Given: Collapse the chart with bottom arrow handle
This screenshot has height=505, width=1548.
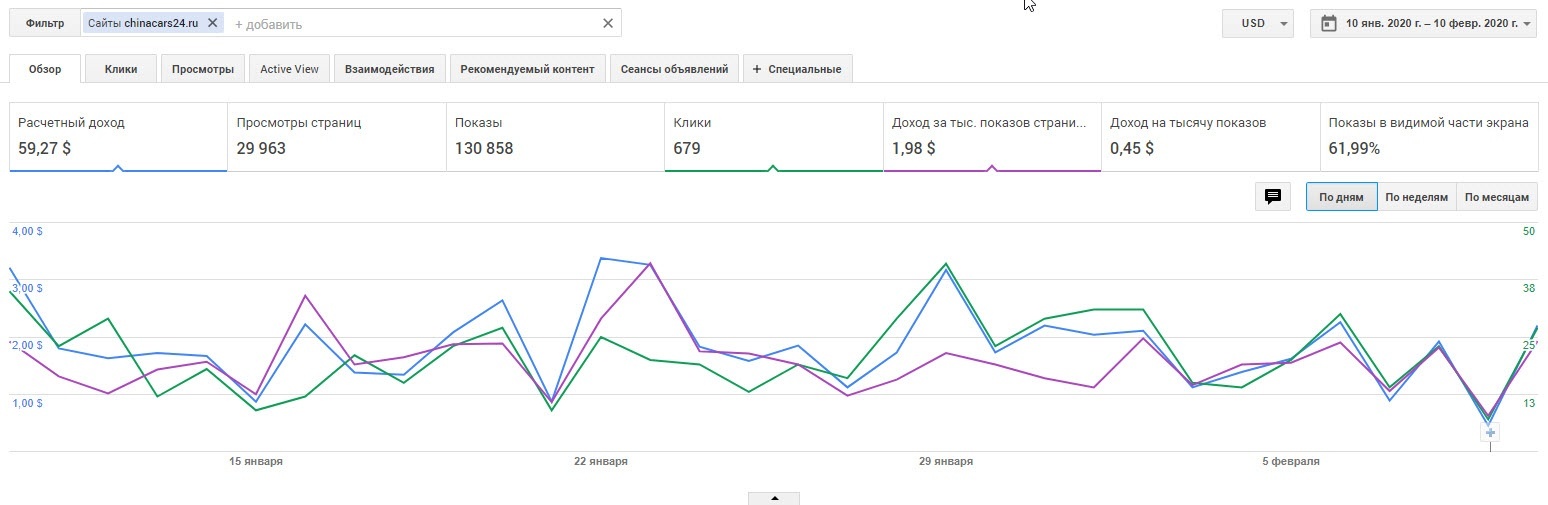Looking at the screenshot, I should pos(774,498).
